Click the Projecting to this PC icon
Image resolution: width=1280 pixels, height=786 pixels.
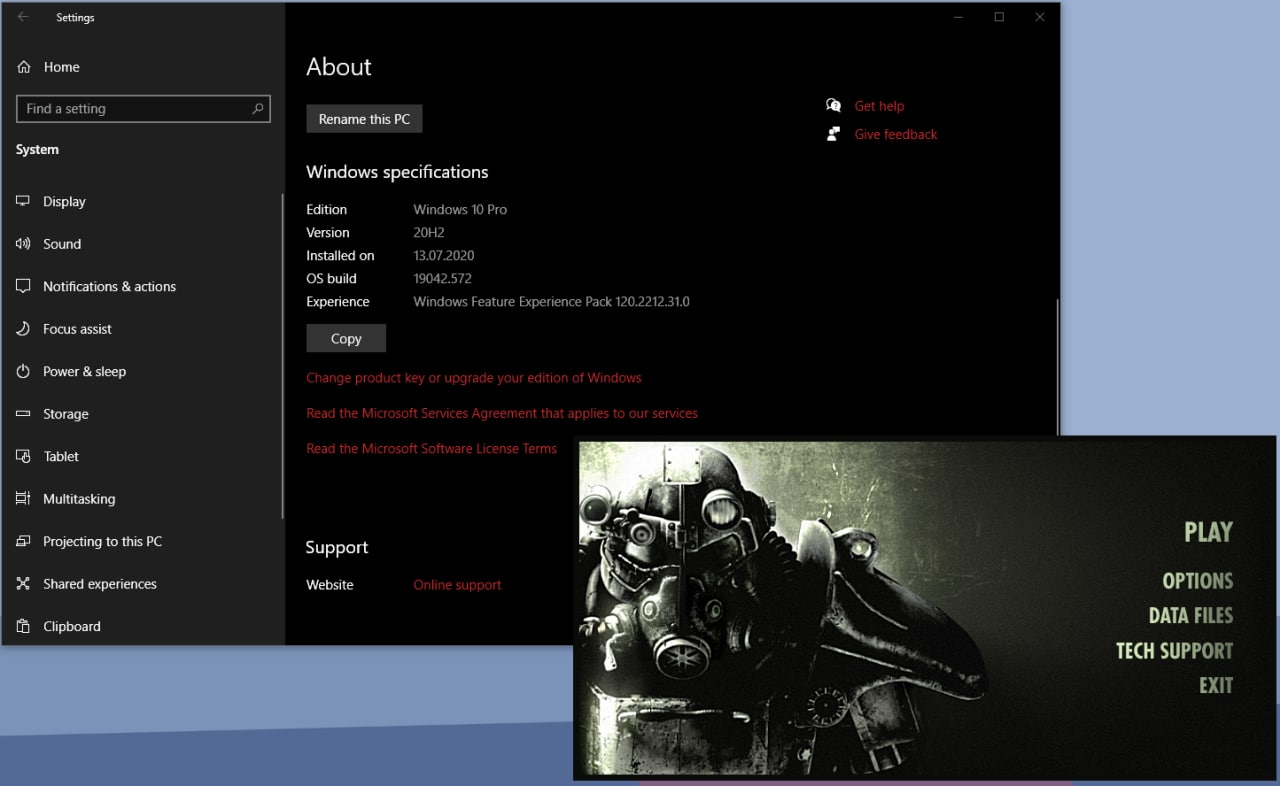click(x=23, y=541)
